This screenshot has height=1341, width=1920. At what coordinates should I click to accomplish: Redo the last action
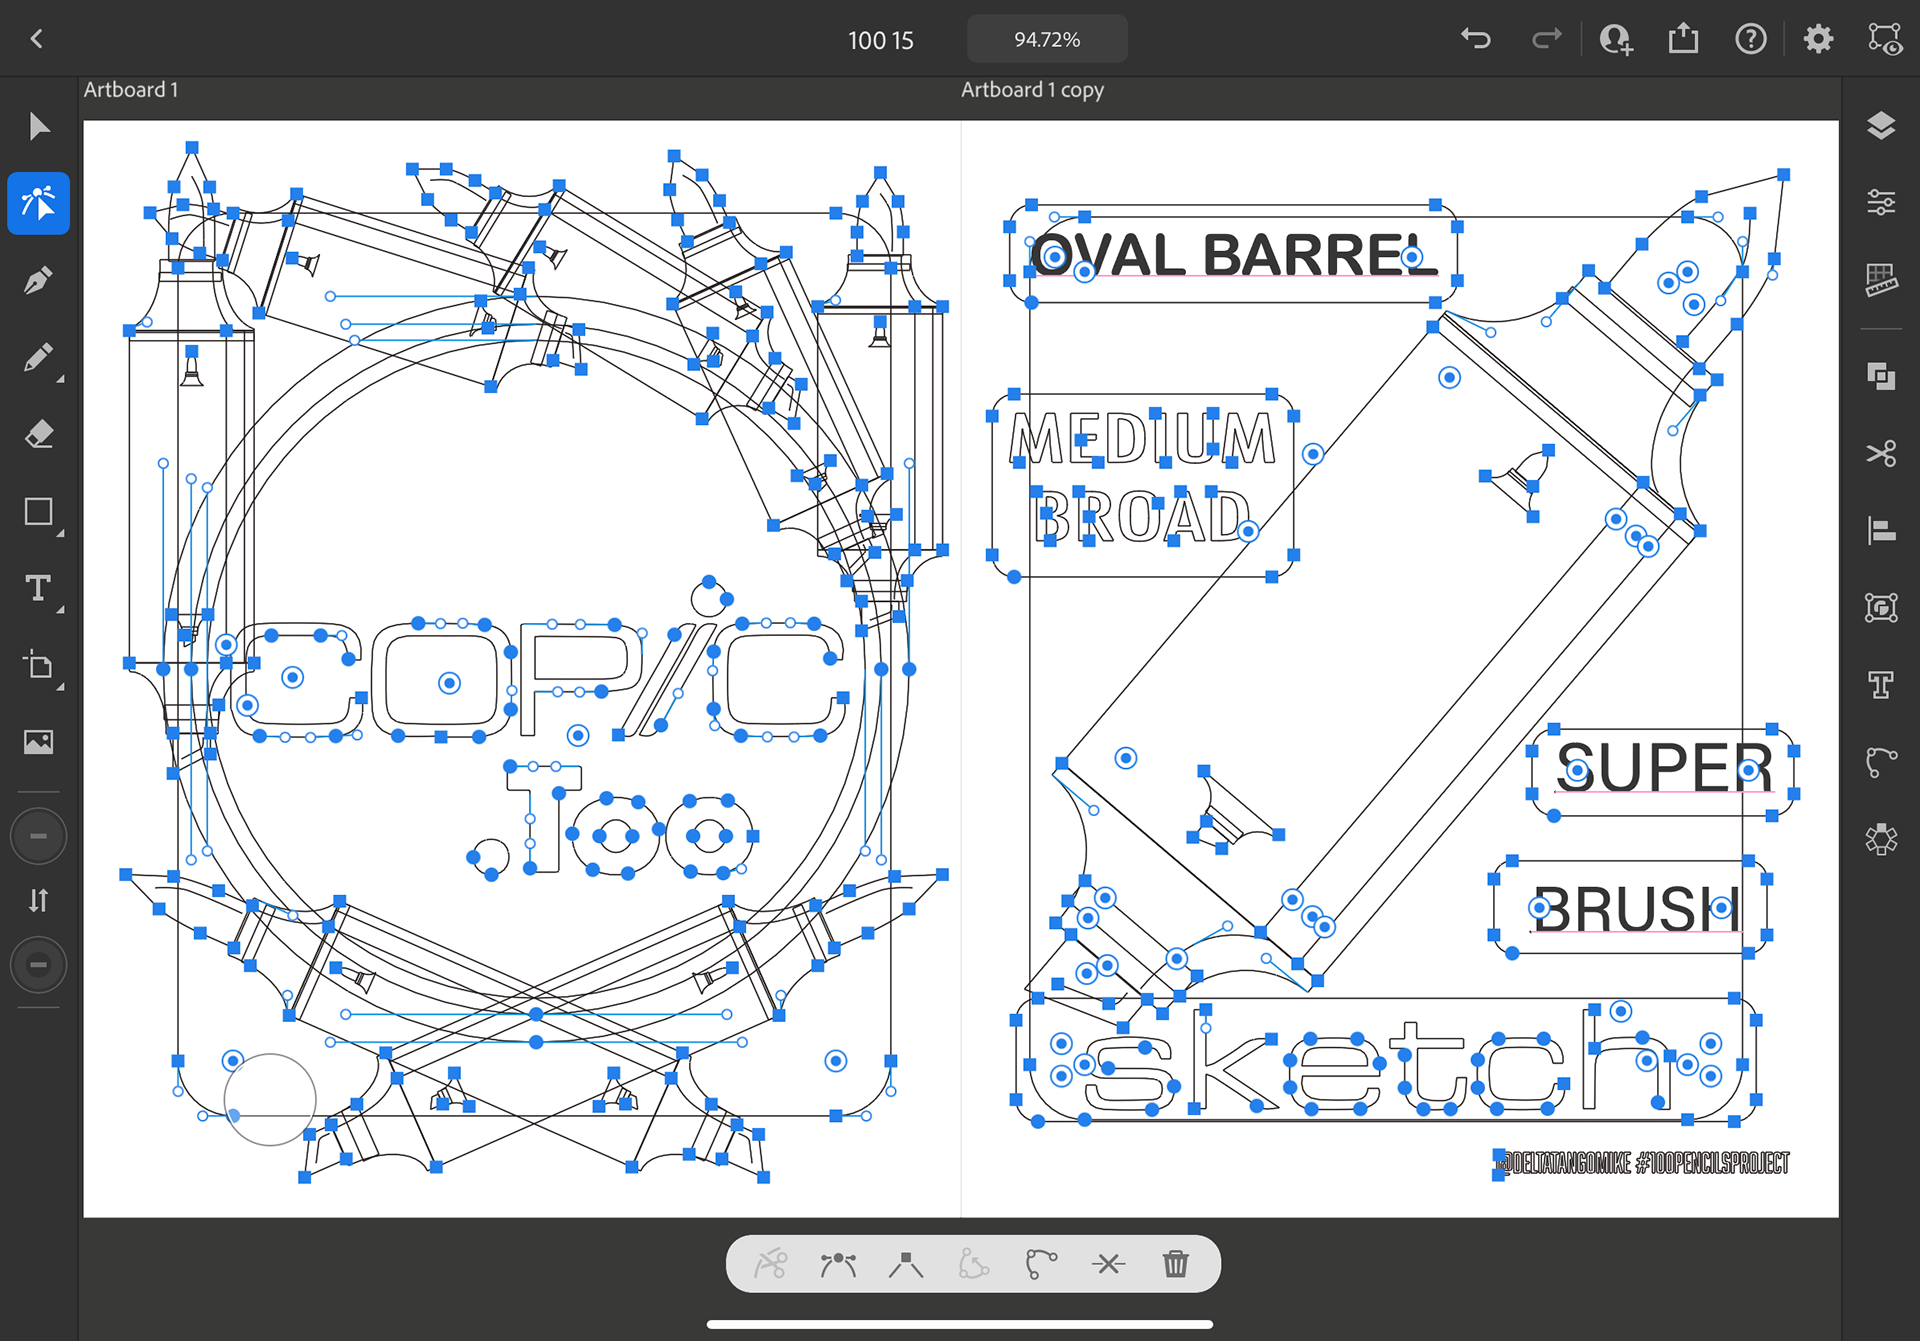(x=1546, y=39)
